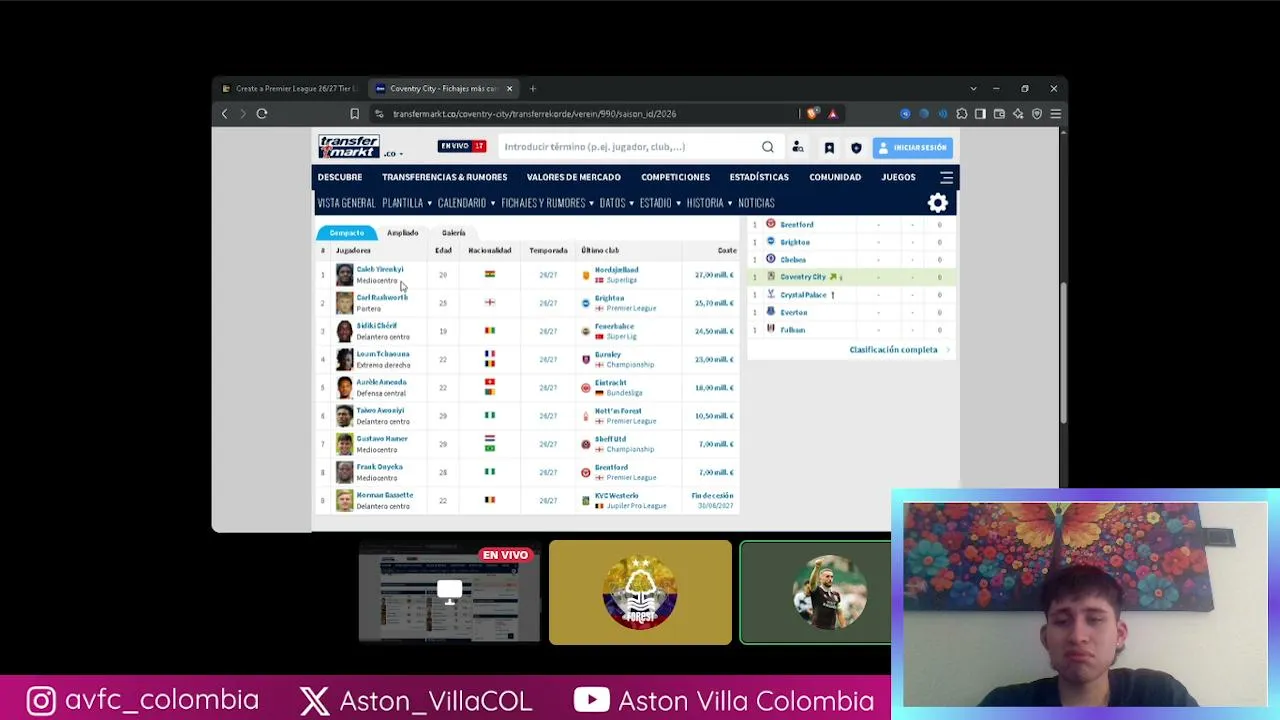Image resolution: width=1280 pixels, height=720 pixels.
Task: Open the Brave Shields lion icon
Action: point(813,114)
